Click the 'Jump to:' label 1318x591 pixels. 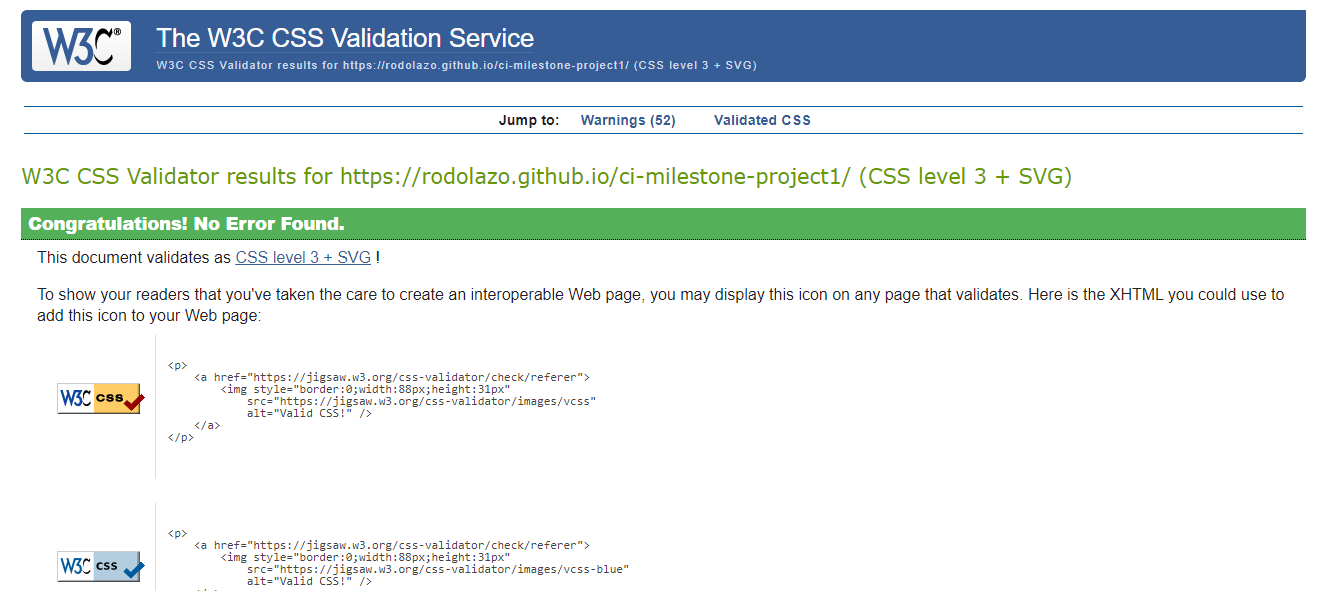[x=529, y=120]
